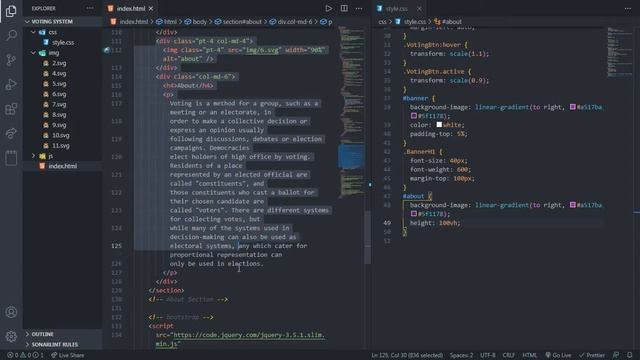Click div.col-md-6 in the breadcrumb
Image resolution: width=640 pixels, height=360 pixels.
[x=291, y=22]
